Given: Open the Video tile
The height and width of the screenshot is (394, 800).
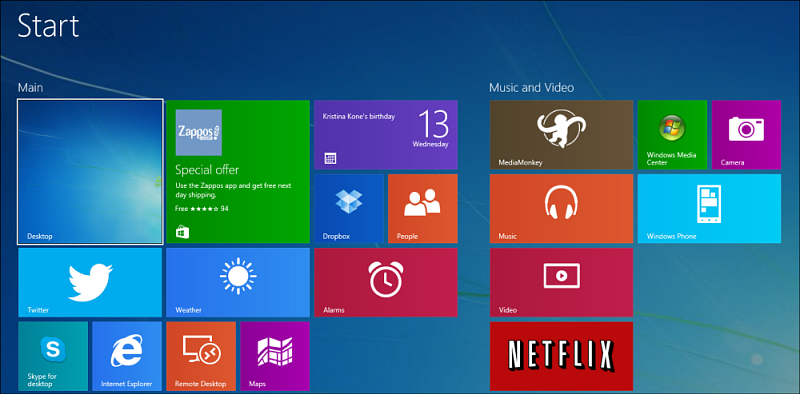Looking at the screenshot, I should [x=561, y=283].
